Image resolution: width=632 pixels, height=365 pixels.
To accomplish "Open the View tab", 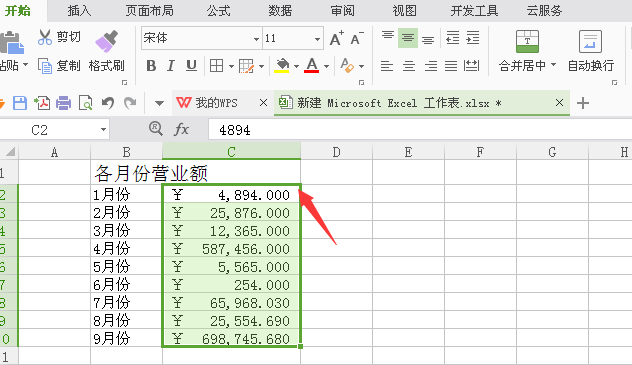I will pyautogui.click(x=405, y=10).
